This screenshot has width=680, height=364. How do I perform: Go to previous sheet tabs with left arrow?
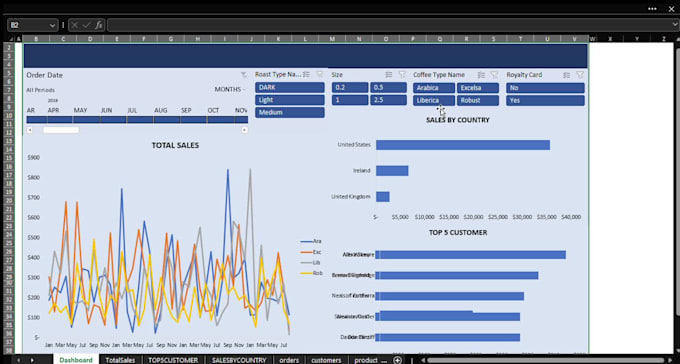tap(19, 360)
